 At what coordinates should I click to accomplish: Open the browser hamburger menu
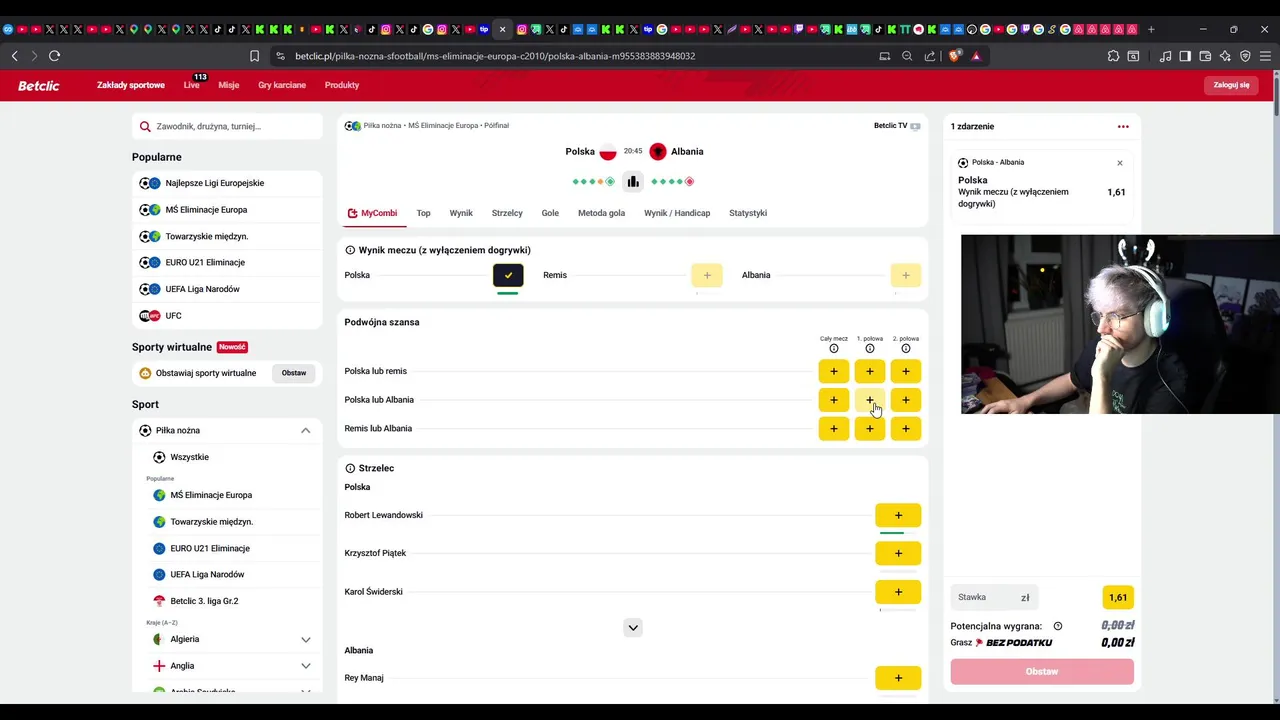[1265, 56]
